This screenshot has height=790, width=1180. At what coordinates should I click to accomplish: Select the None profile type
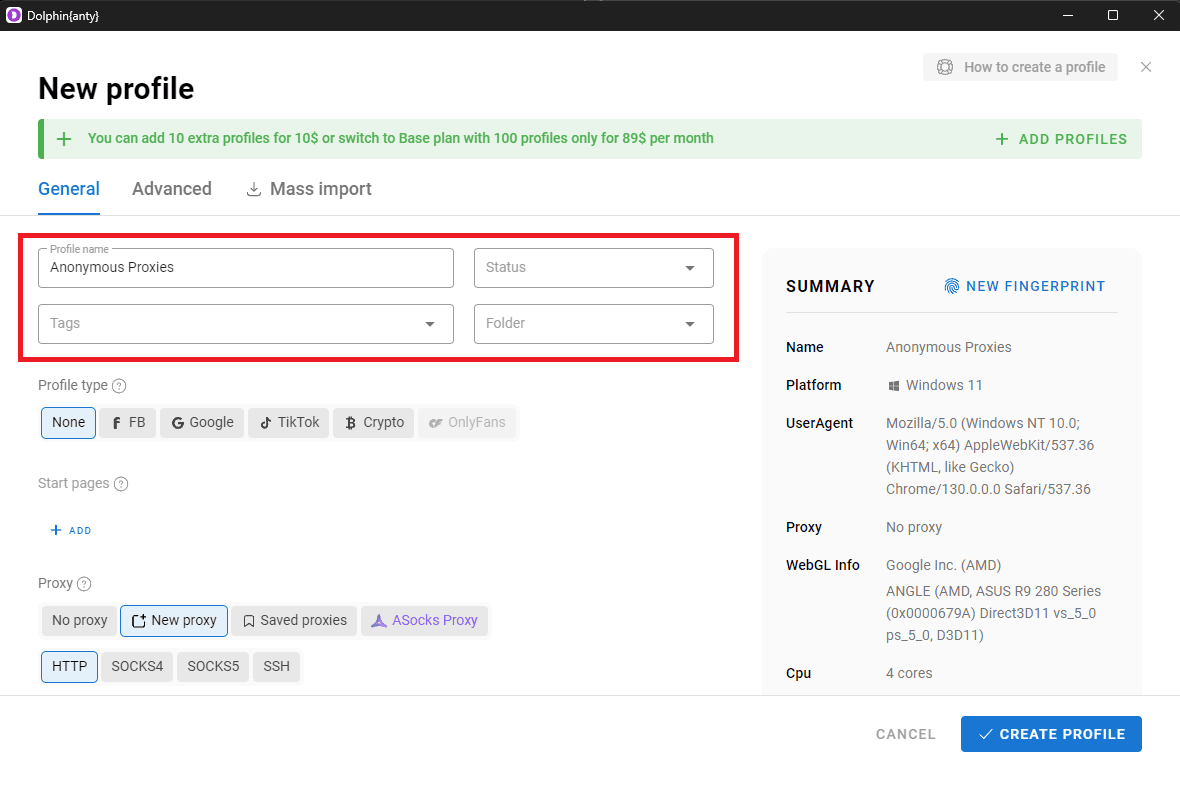67,422
